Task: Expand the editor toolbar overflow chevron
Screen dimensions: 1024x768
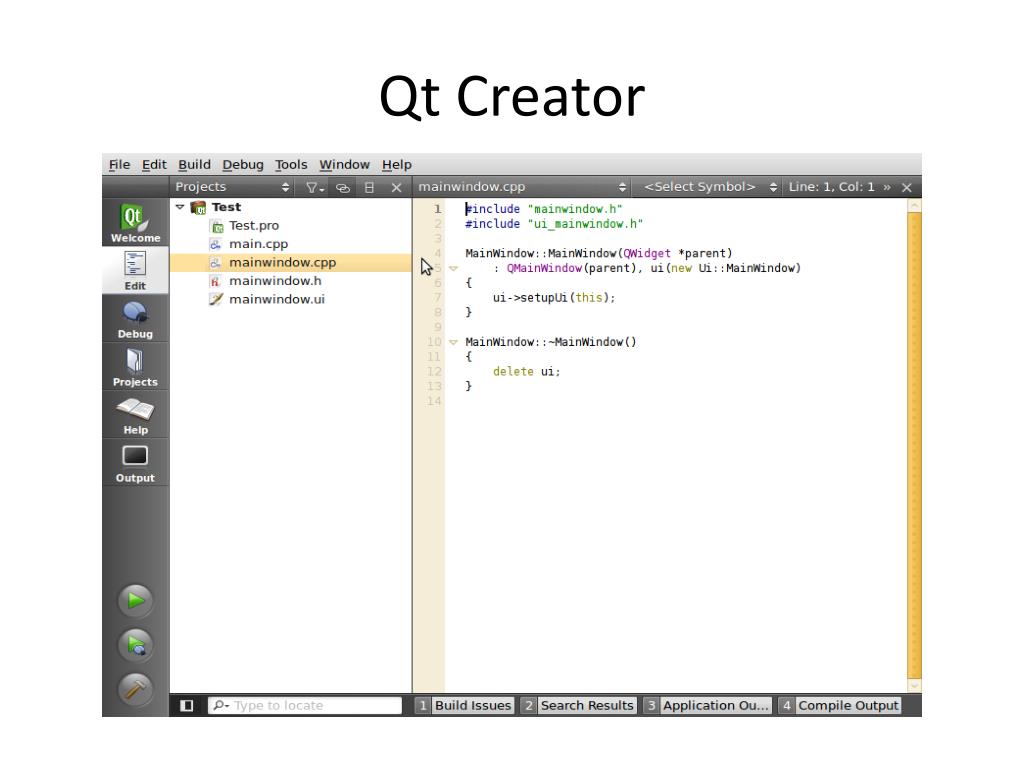Action: tap(887, 187)
